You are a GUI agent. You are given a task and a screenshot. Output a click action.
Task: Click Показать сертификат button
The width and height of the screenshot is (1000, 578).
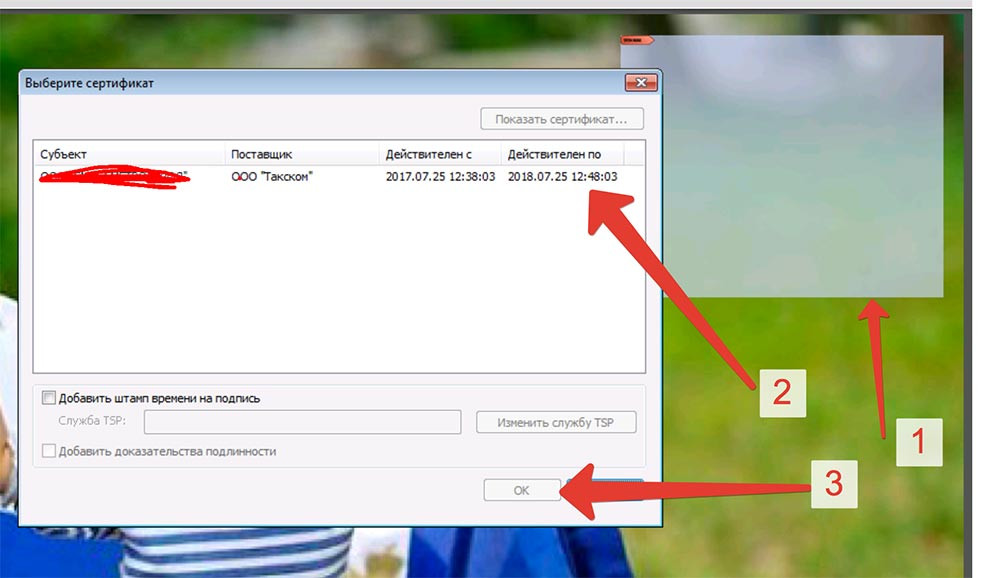(x=562, y=119)
